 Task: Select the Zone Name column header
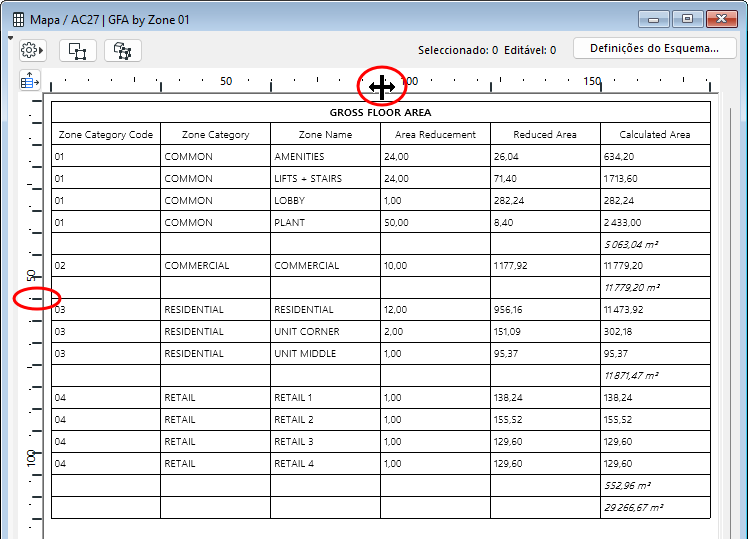coord(325,135)
